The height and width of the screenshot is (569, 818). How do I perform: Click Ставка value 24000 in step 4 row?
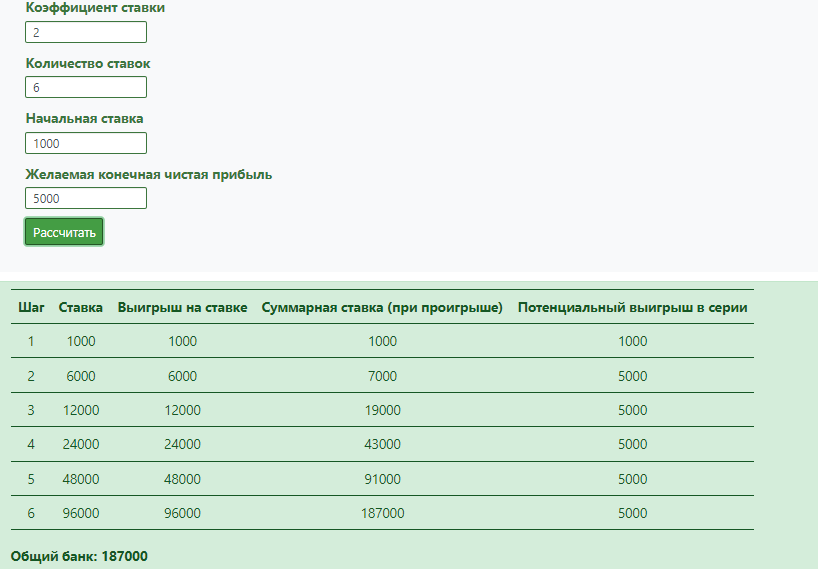click(x=81, y=444)
